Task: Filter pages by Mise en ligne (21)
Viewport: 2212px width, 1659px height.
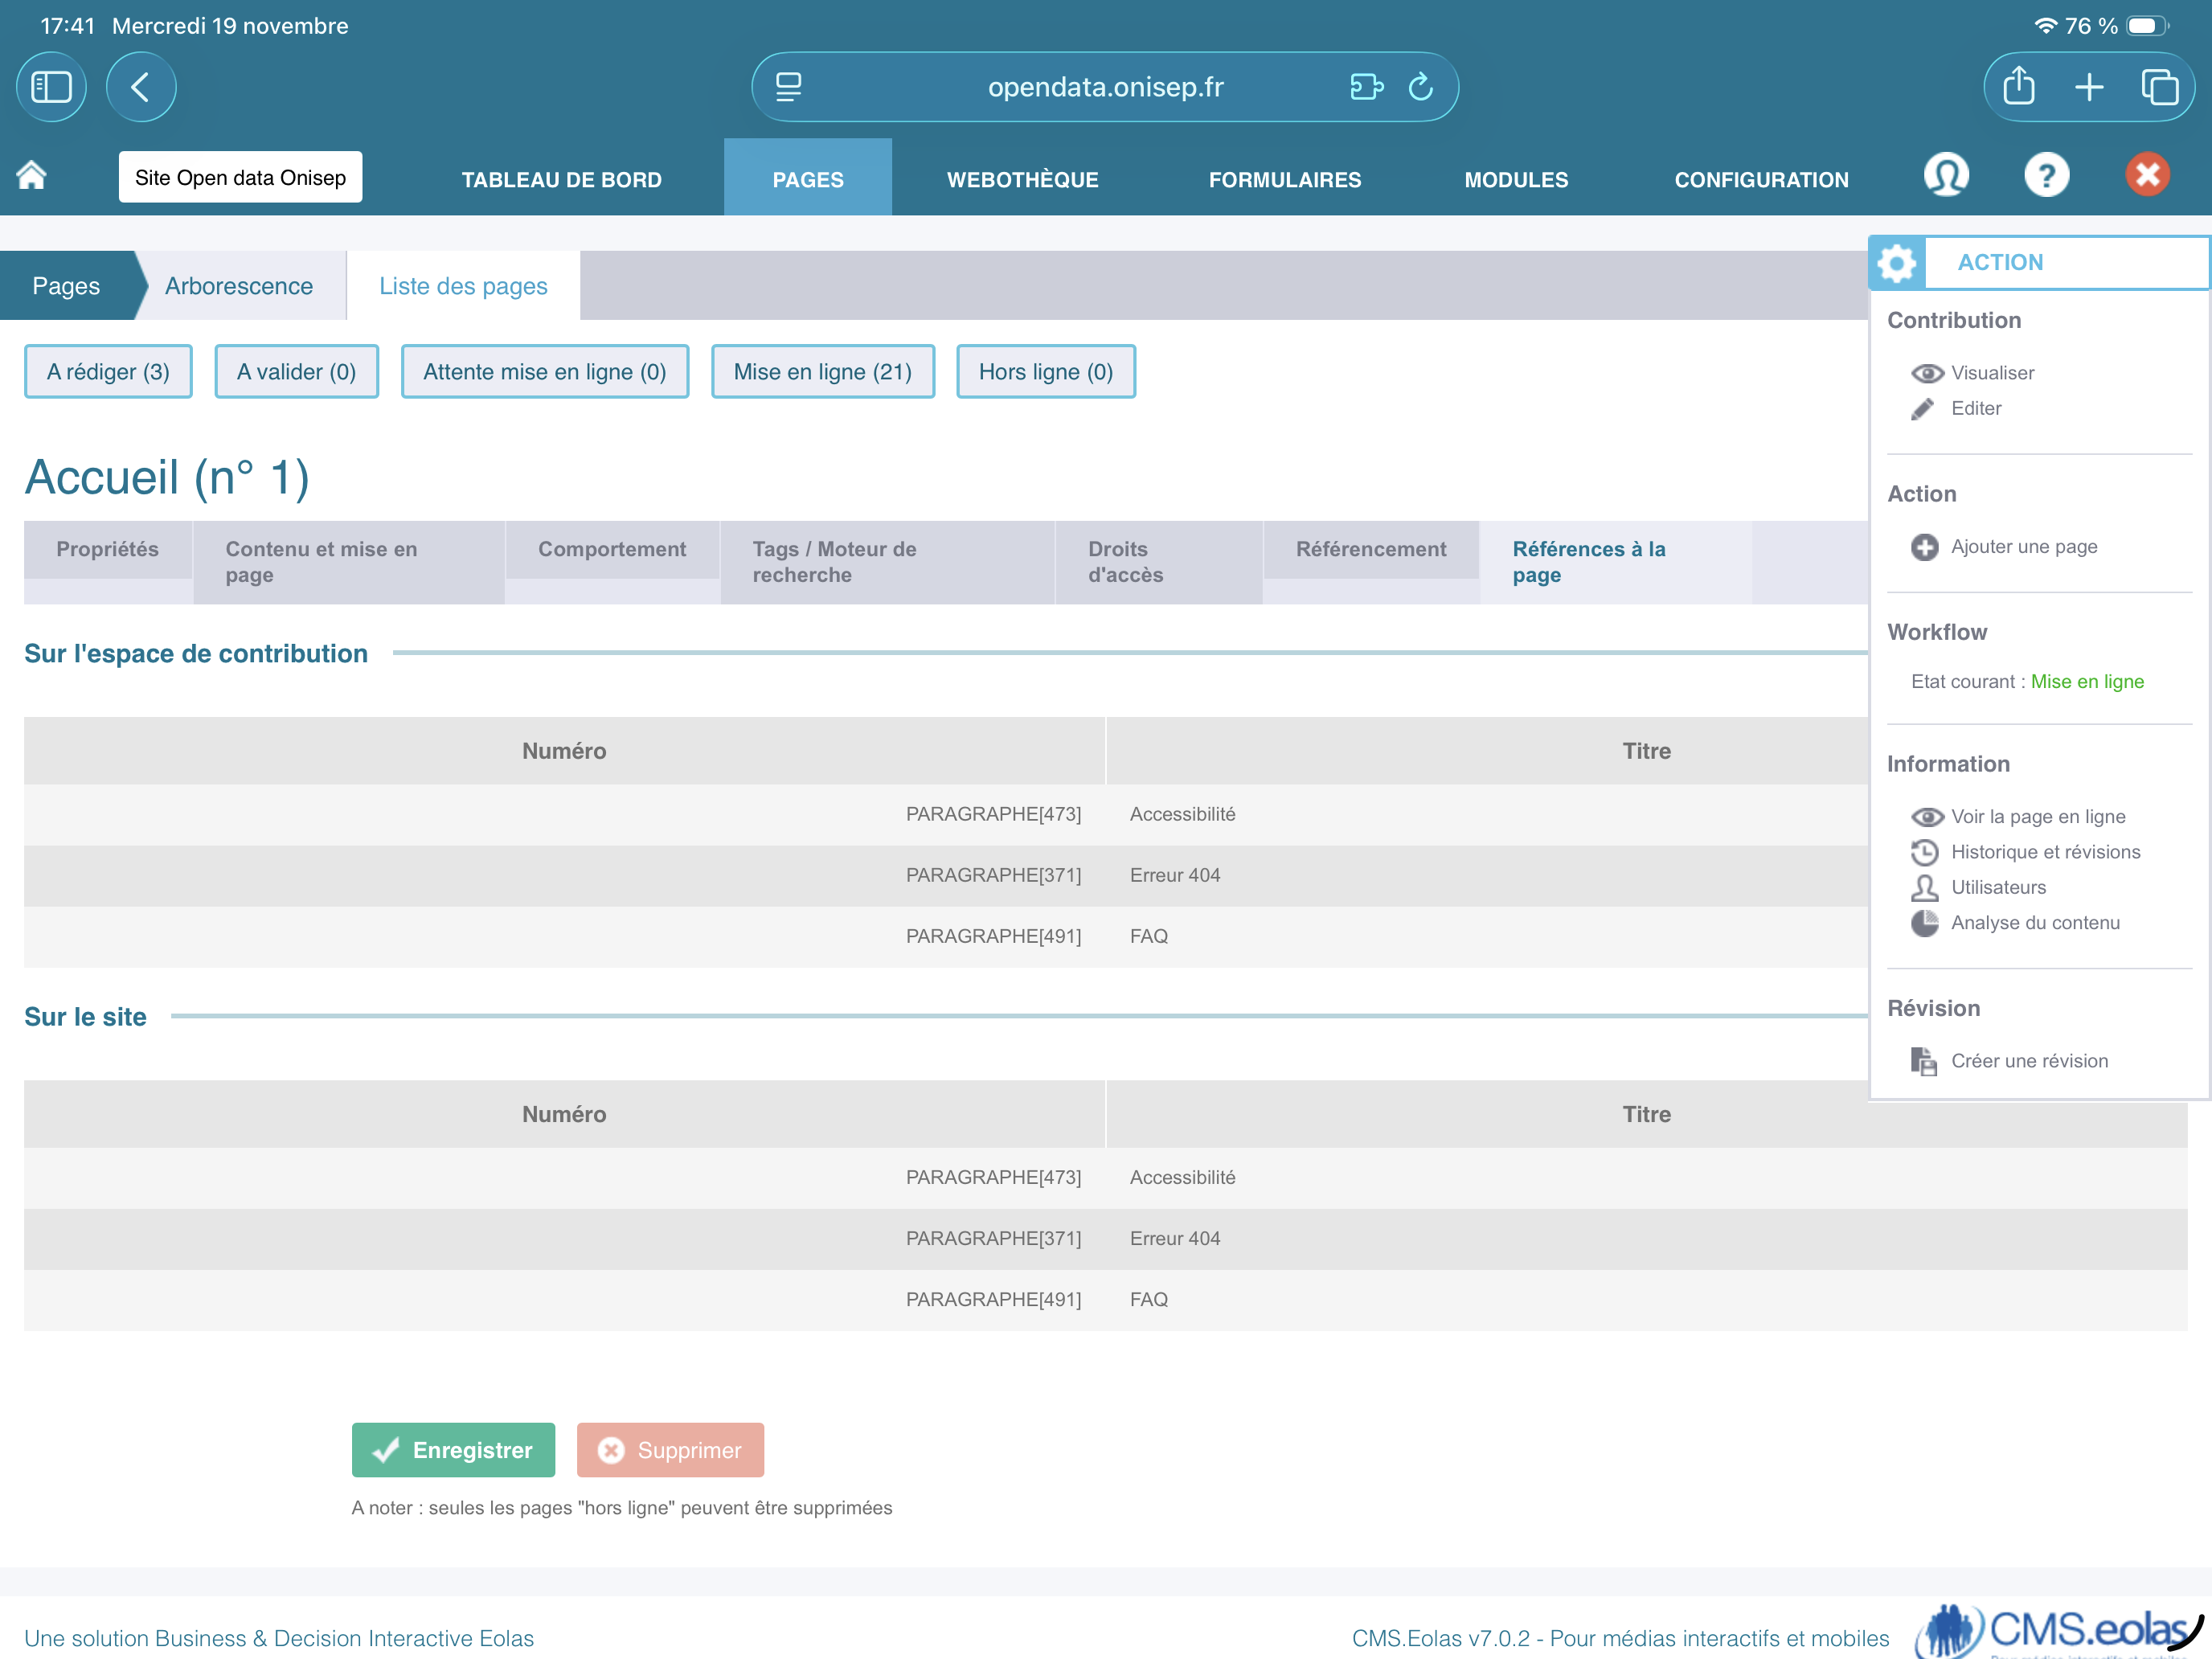Action: pyautogui.click(x=822, y=372)
